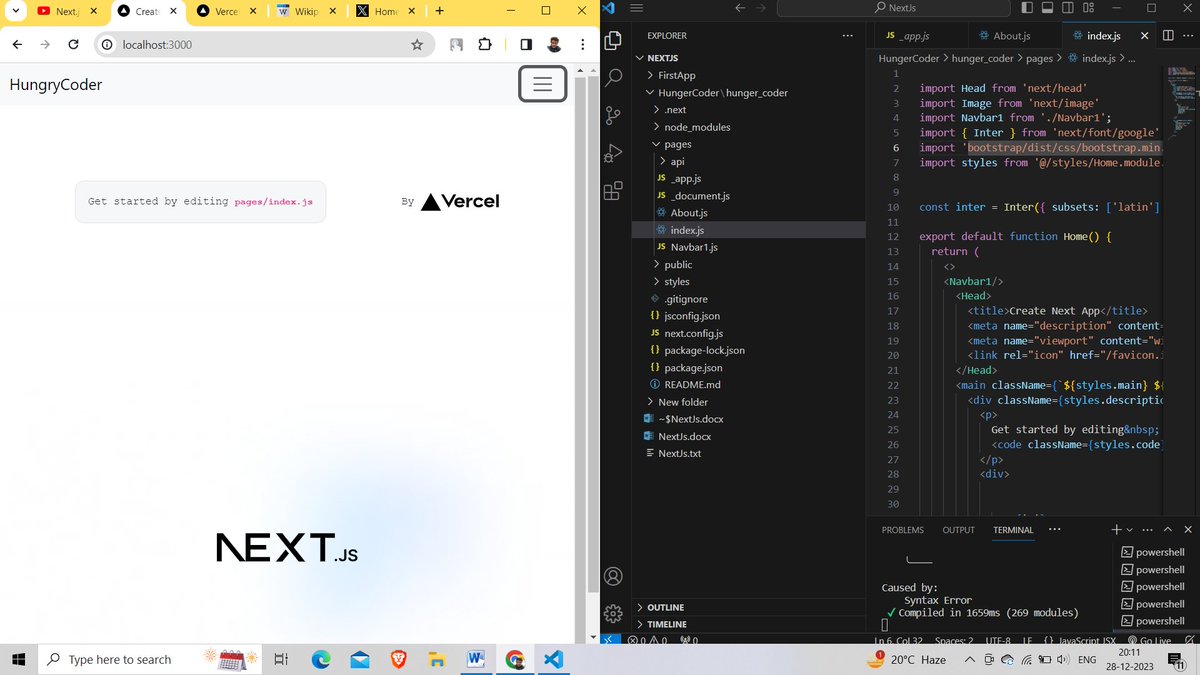Open the Manage gear in VS Code

tap(614, 613)
